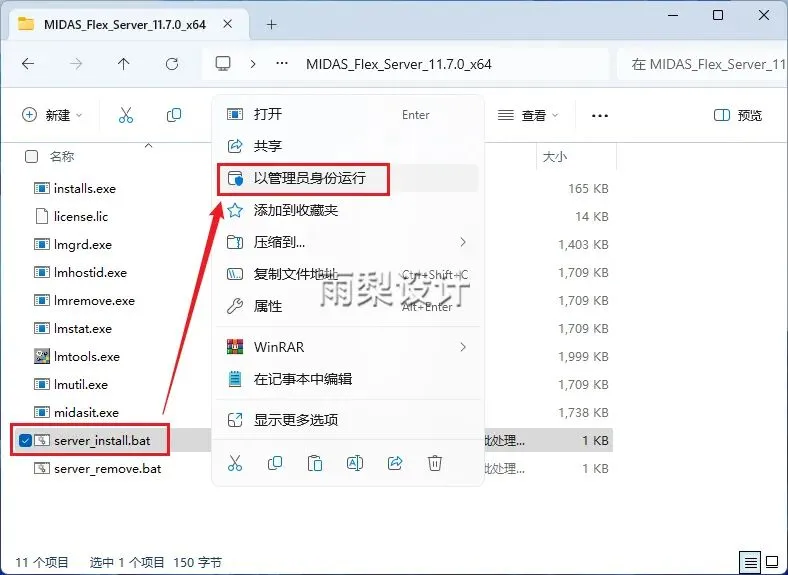The width and height of the screenshot is (788, 575).
Task: Click the context menu Delete trash icon
Action: point(435,463)
